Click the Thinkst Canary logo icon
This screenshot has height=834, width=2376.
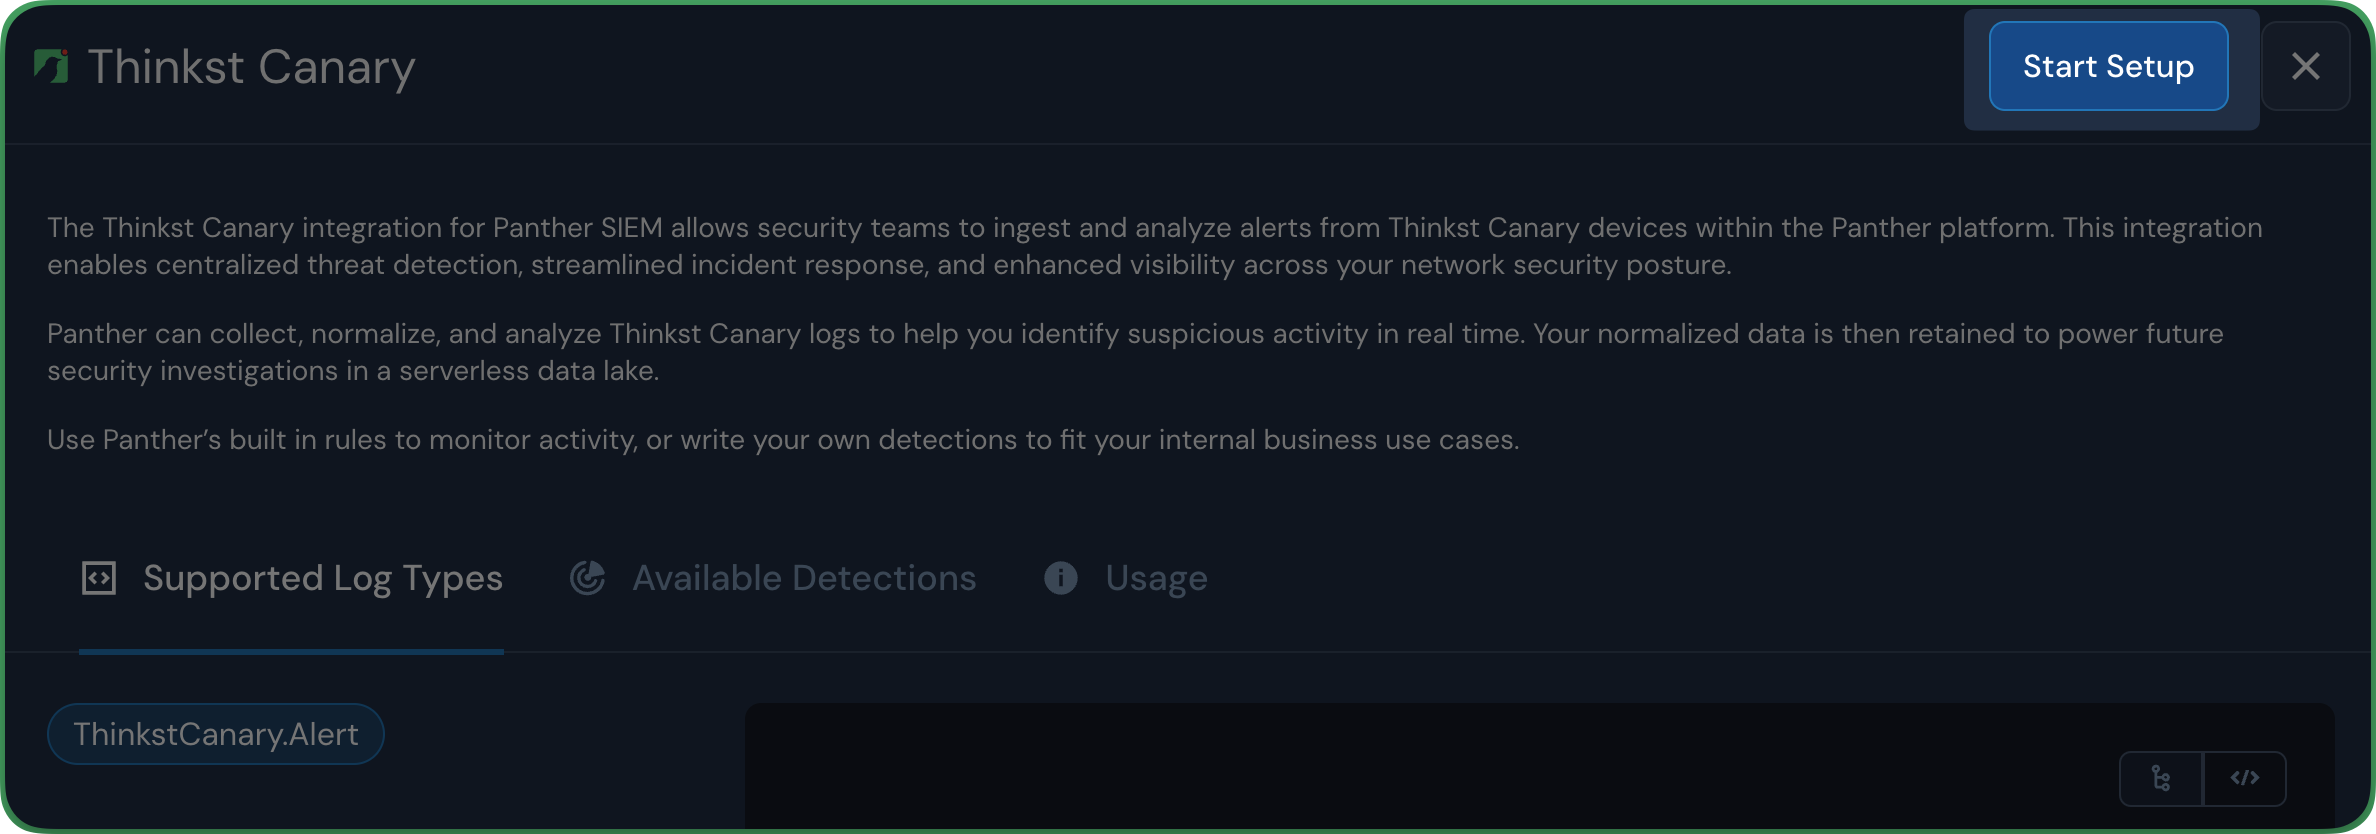point(51,66)
